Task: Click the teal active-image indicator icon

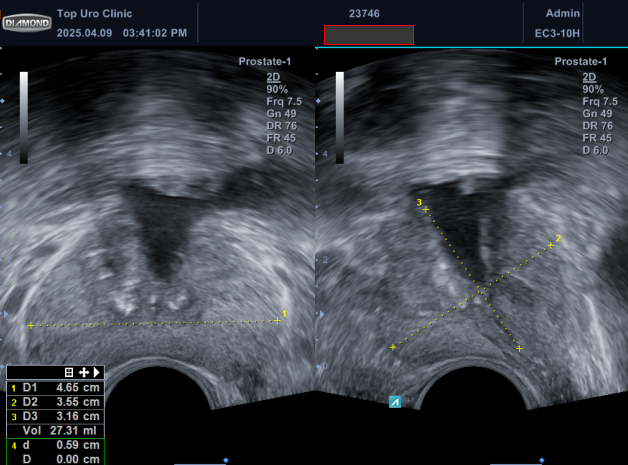Action: (395, 402)
